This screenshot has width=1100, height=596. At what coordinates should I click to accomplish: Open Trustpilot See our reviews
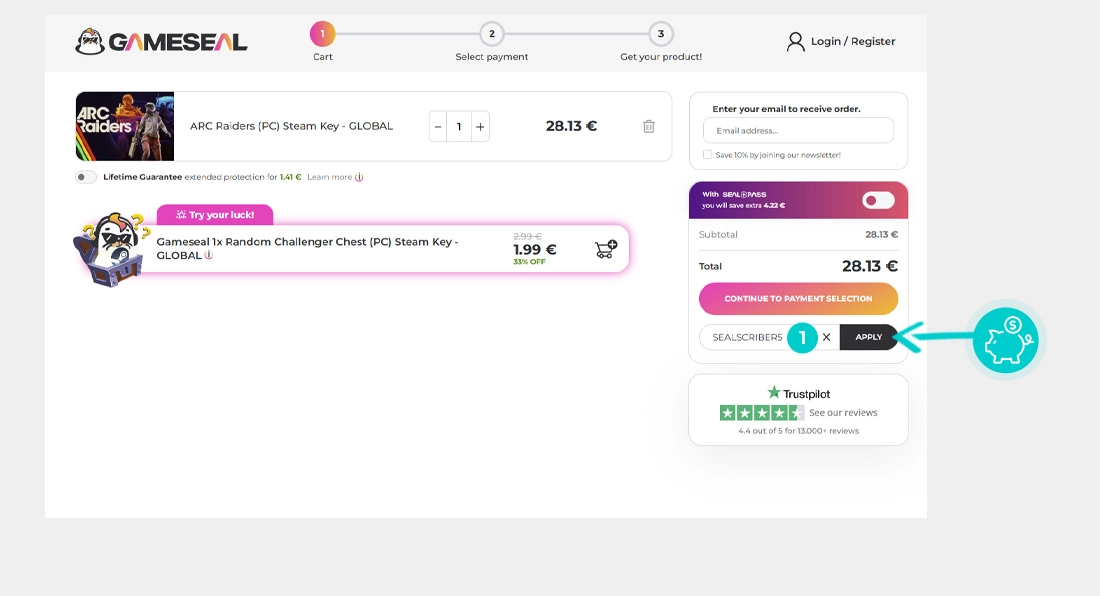843,413
